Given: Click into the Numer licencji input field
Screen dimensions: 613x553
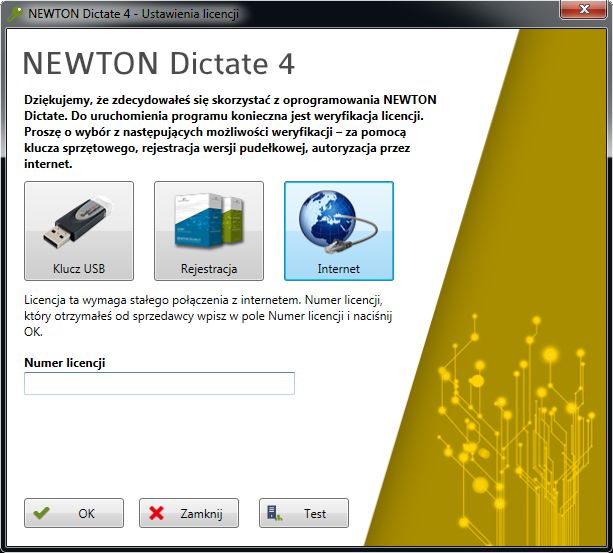Looking at the screenshot, I should pos(159,383).
